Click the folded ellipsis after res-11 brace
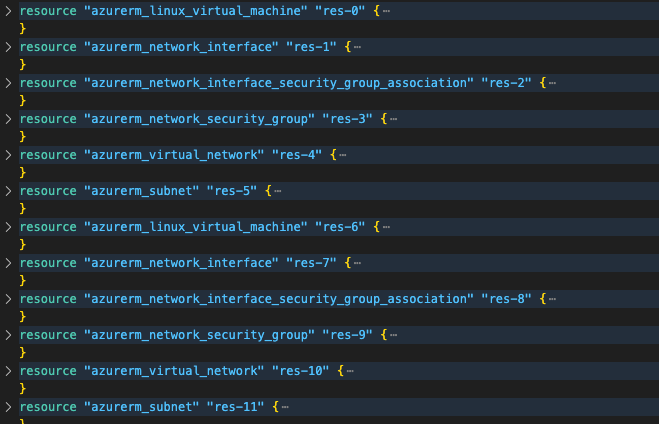This screenshot has width=659, height=424. pyautogui.click(x=285, y=408)
